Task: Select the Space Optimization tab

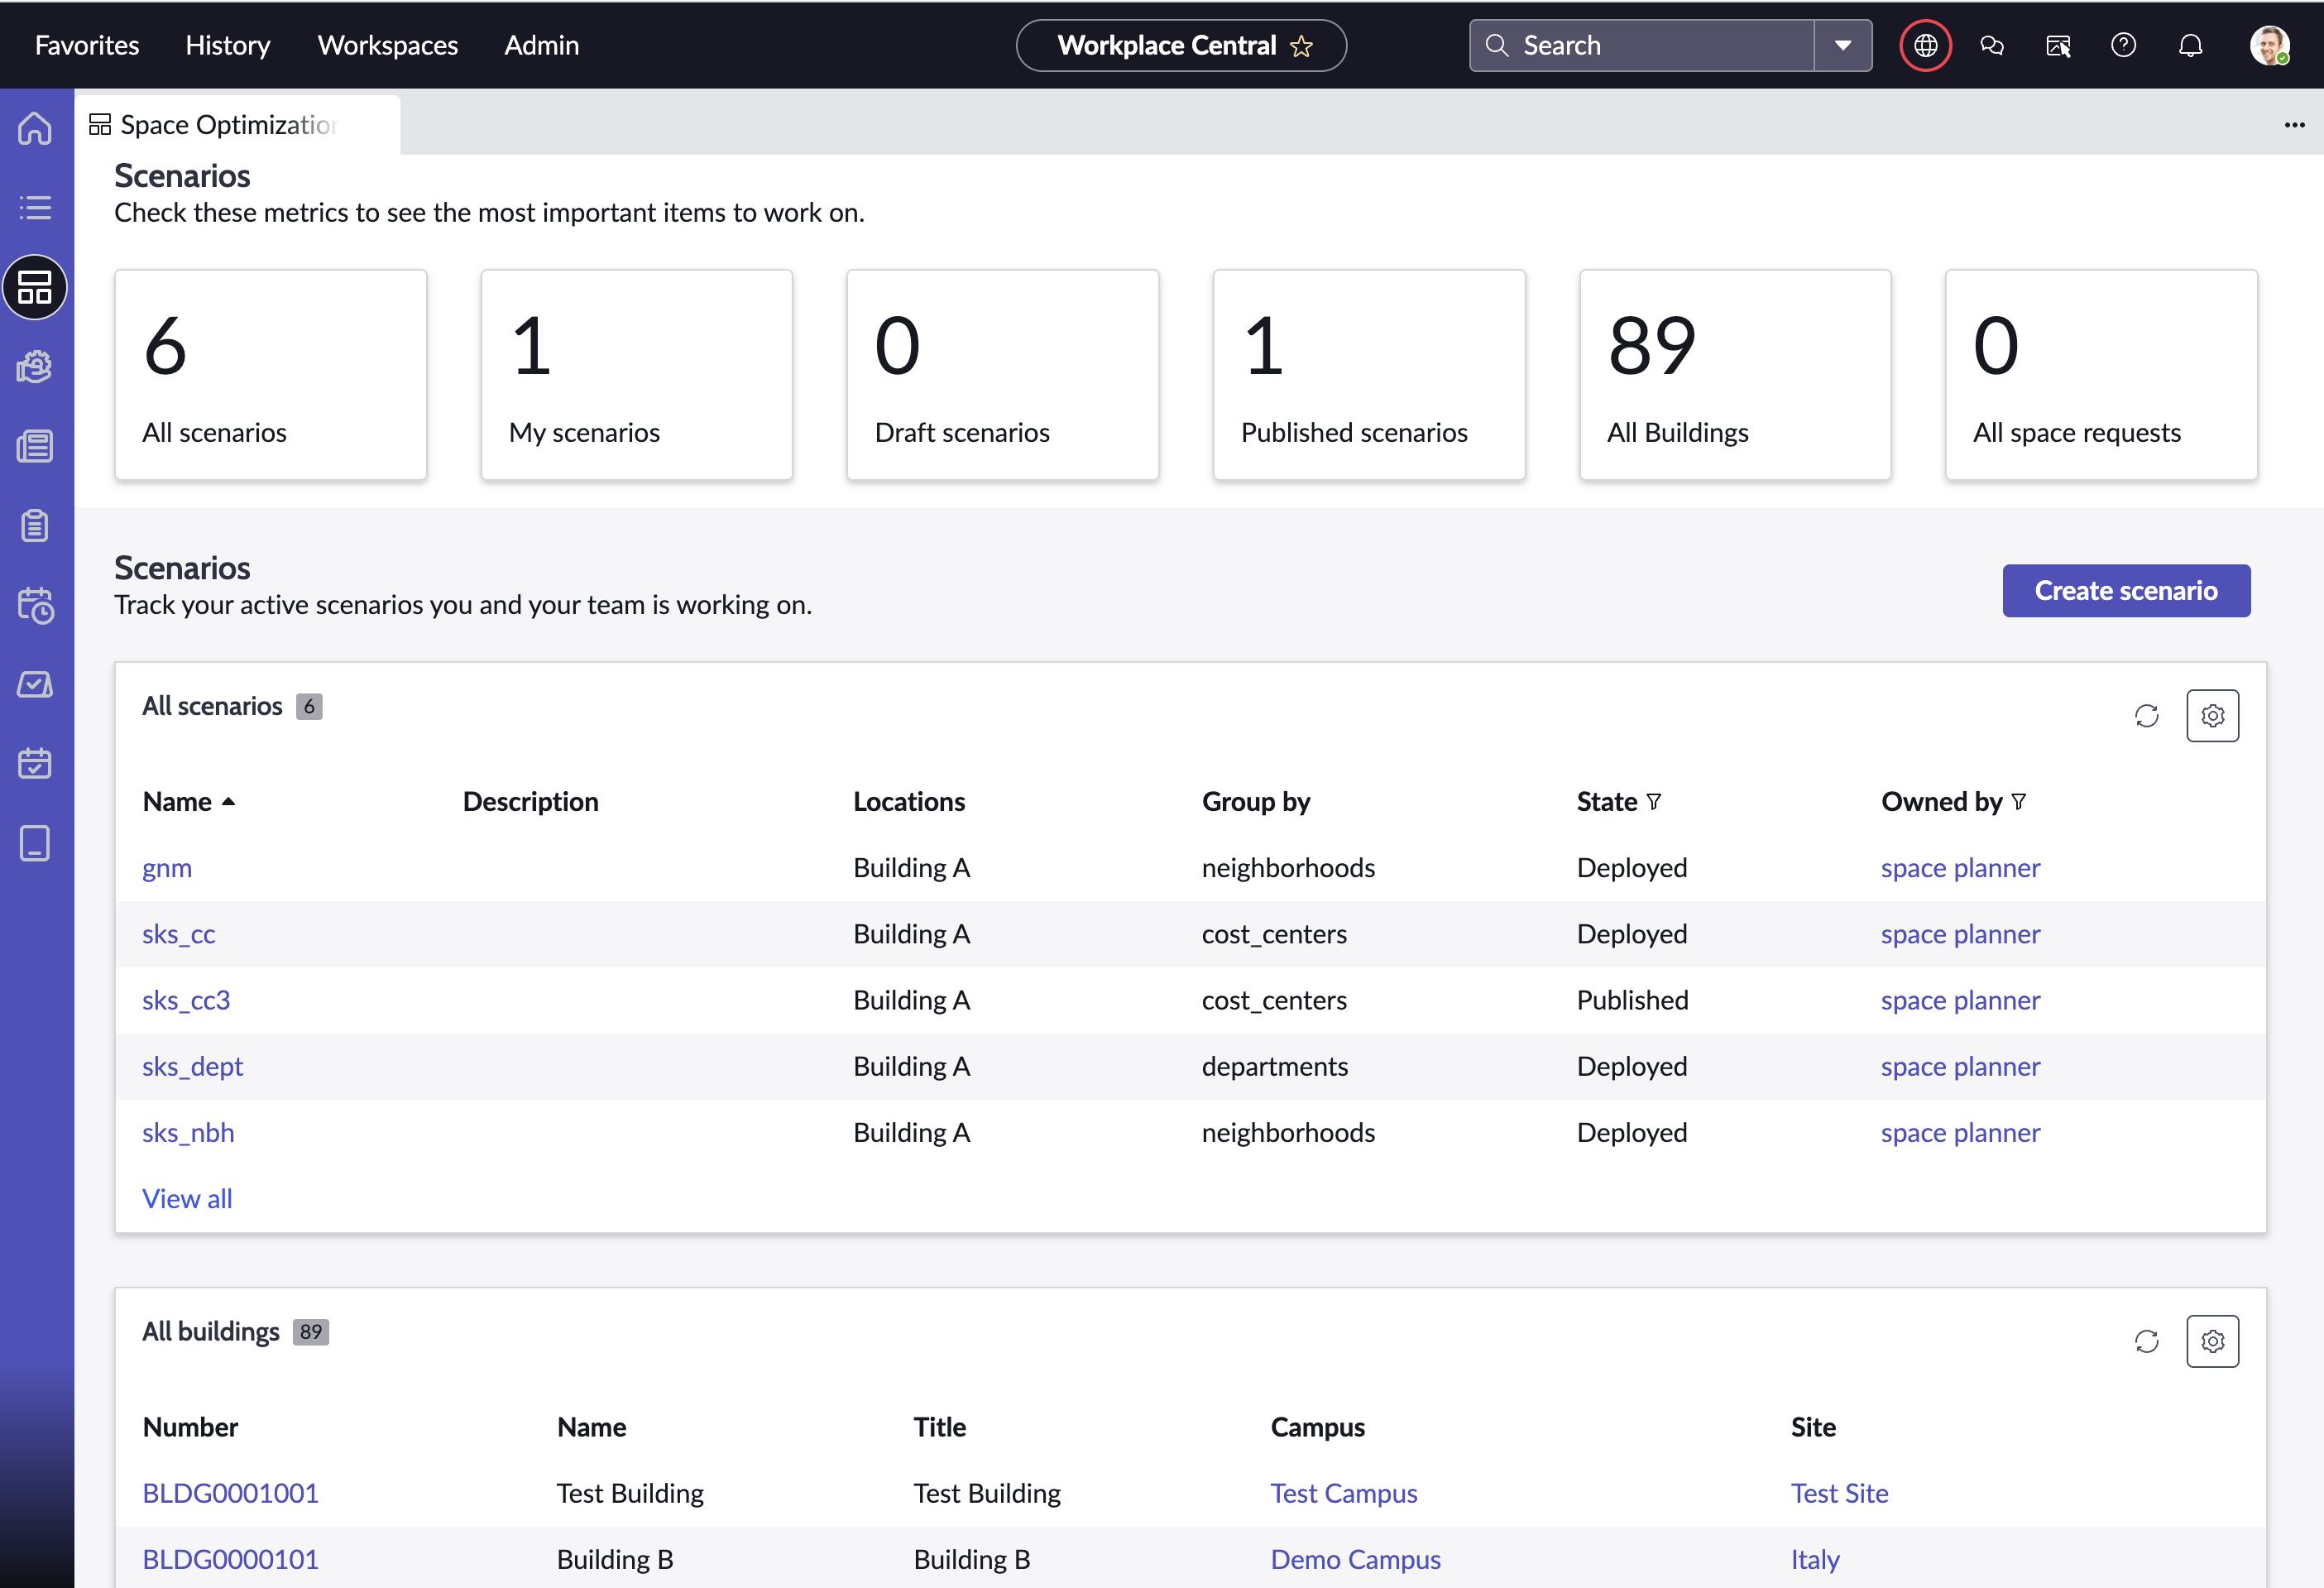Action: 237,125
